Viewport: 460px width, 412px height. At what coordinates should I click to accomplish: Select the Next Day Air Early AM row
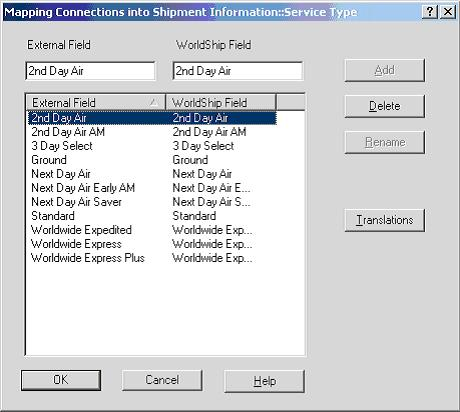pyautogui.click(x=152, y=188)
